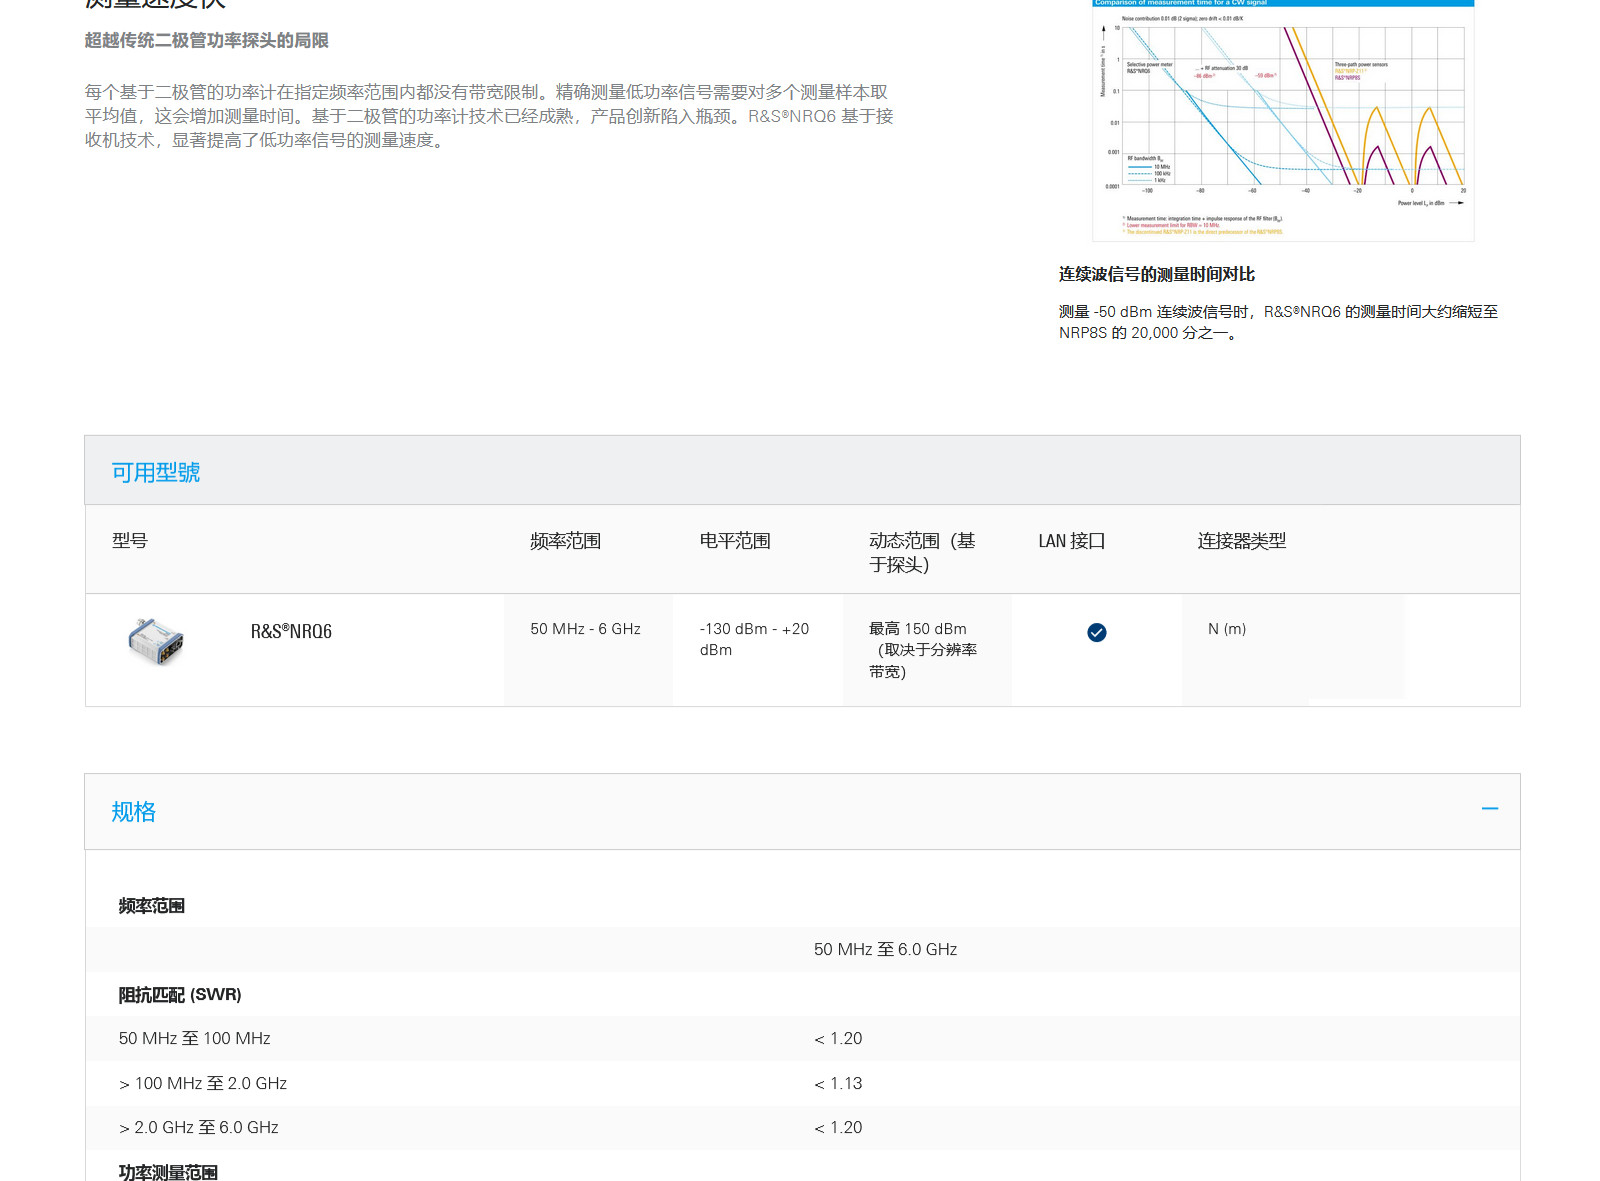1600x1181 pixels.
Task: Select the 电平范围 column header
Action: (x=735, y=541)
